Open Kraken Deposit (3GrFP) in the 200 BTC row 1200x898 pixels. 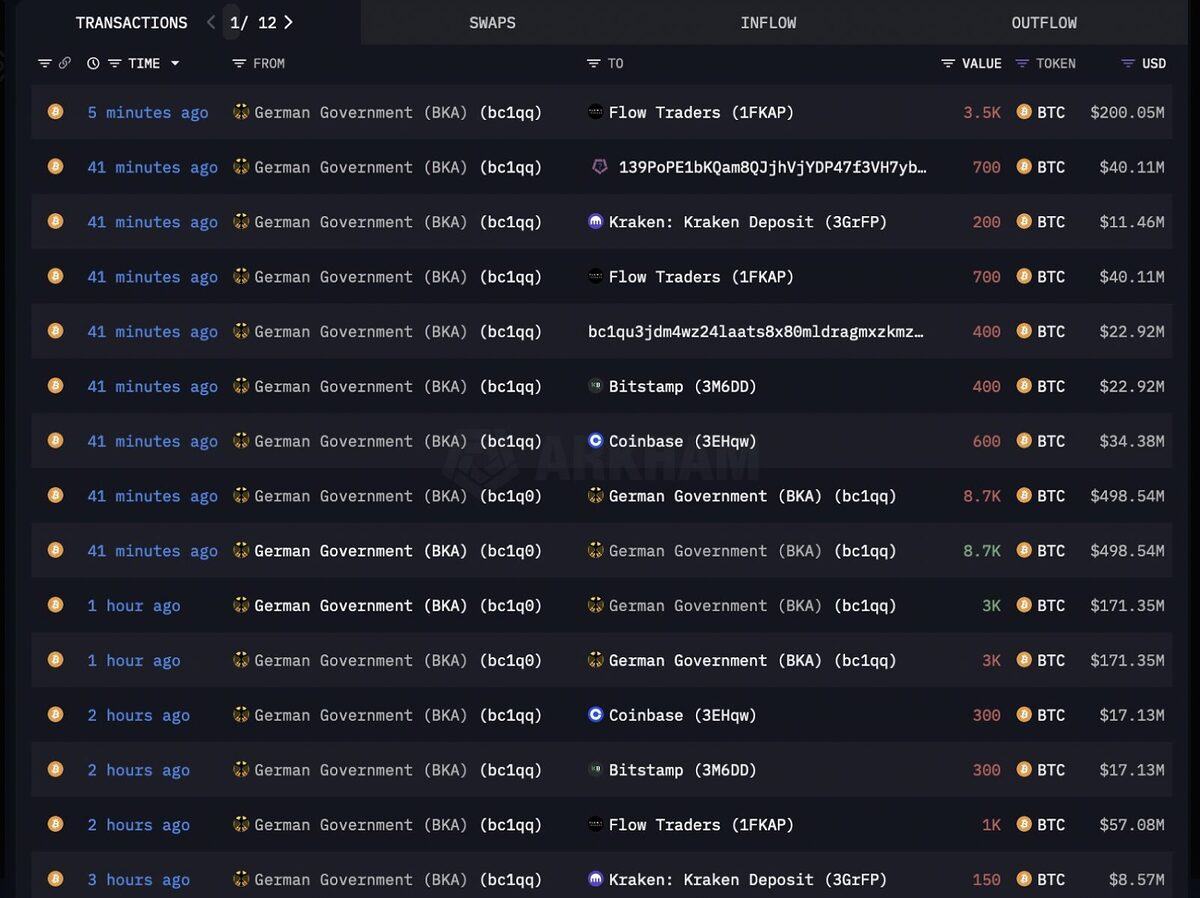point(748,222)
